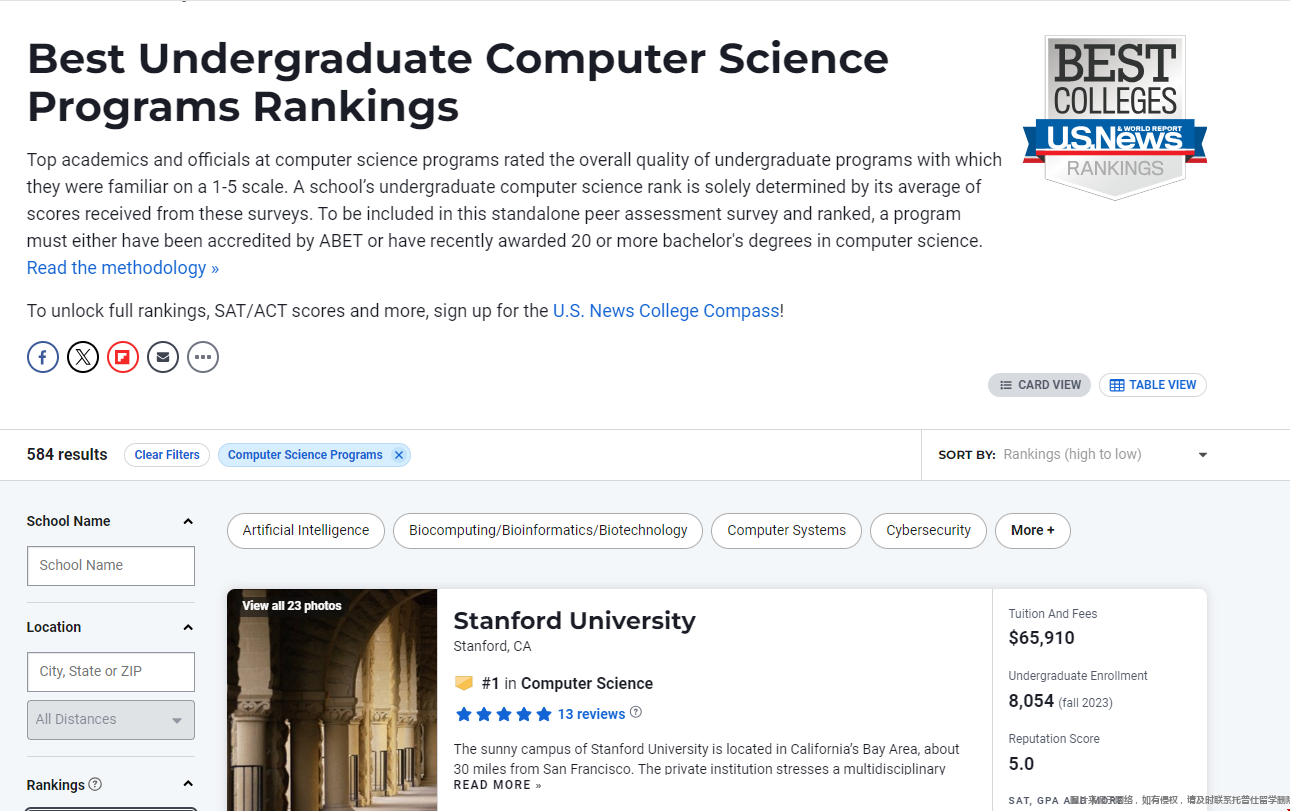
Task: Open the All Distances dropdown
Action: (x=110, y=720)
